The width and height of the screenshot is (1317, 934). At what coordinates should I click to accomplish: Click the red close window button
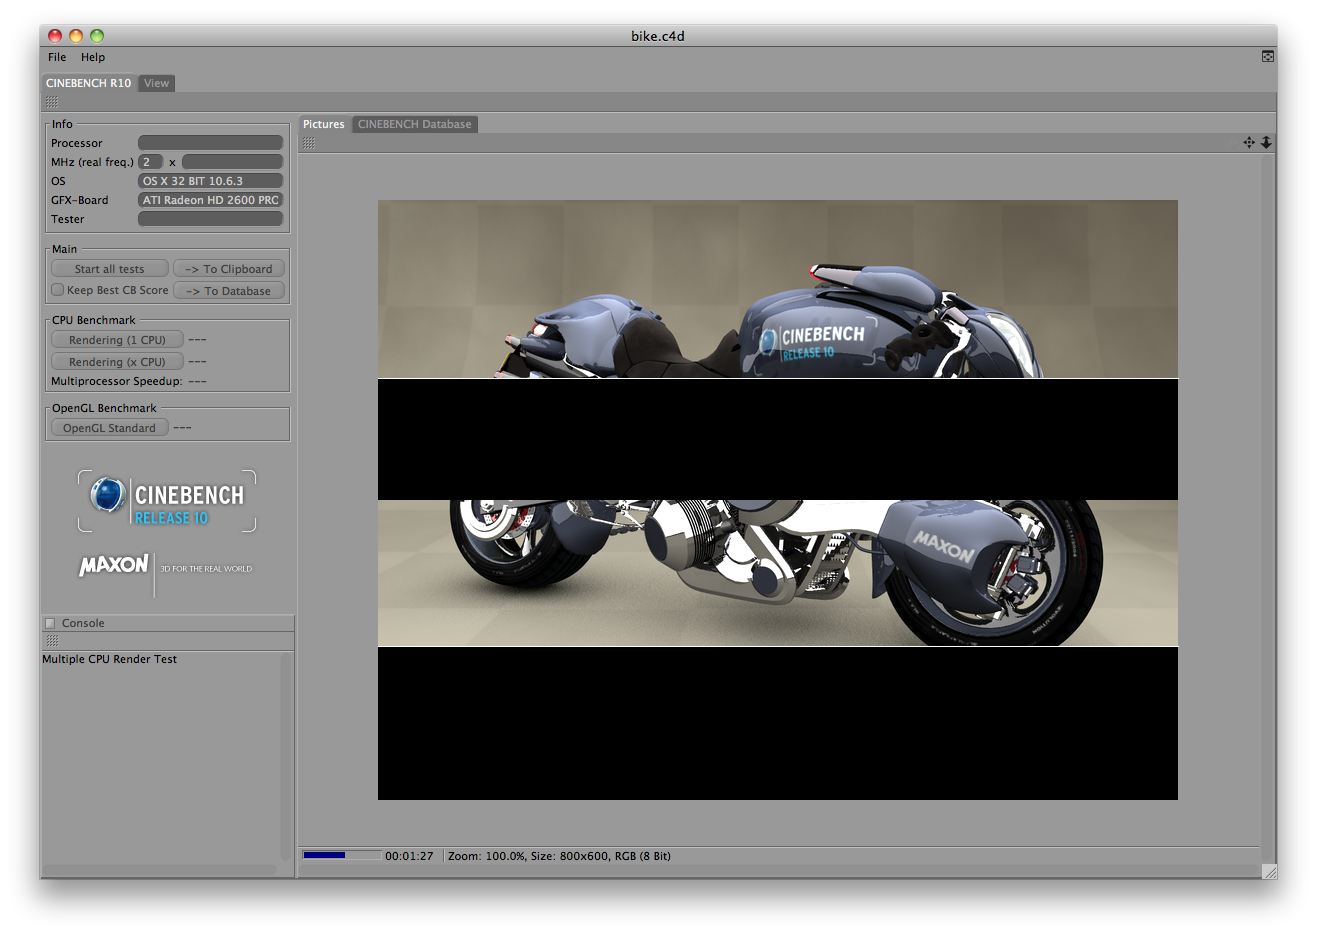click(x=55, y=36)
